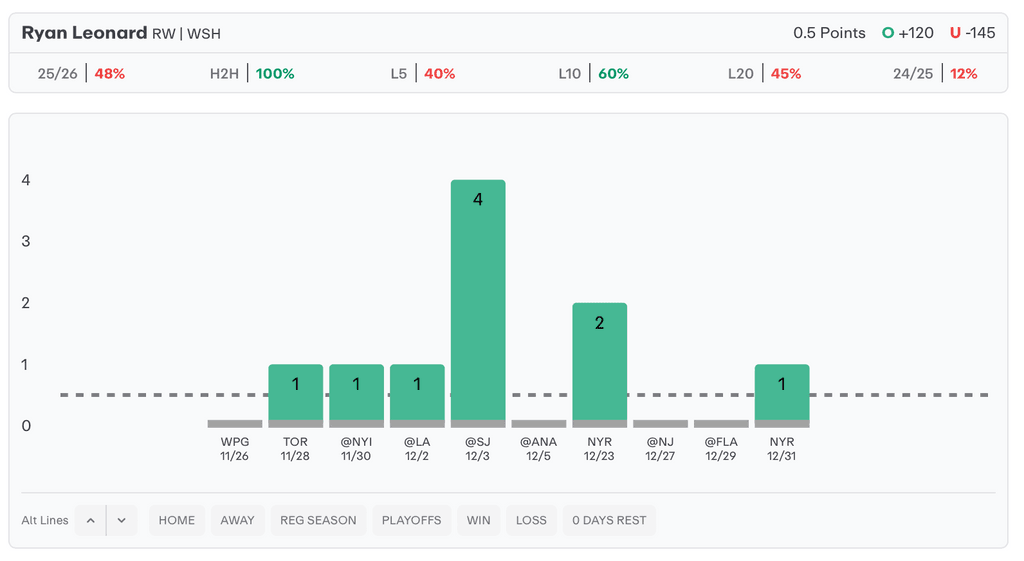Switch to L10 games split

[593, 74]
